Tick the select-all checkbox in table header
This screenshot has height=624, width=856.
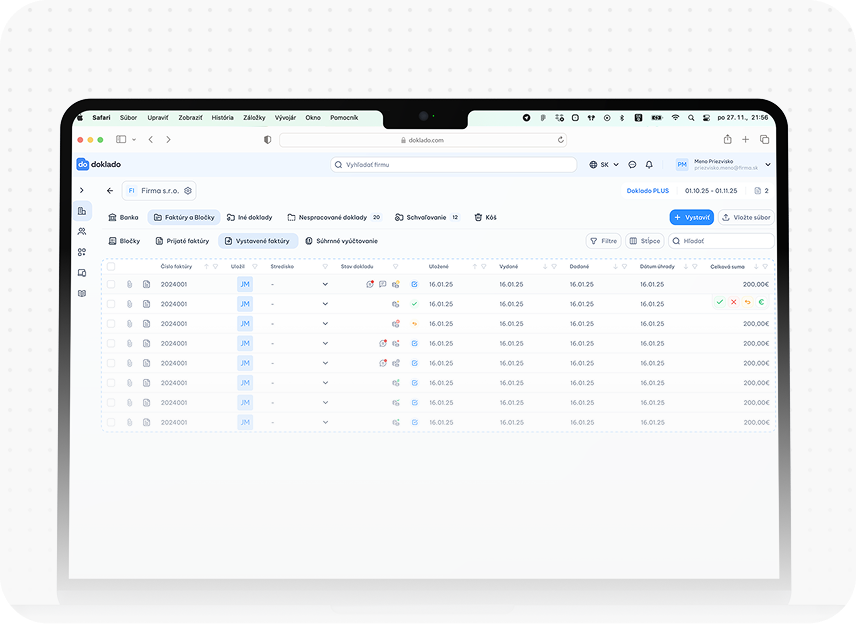tap(111, 266)
